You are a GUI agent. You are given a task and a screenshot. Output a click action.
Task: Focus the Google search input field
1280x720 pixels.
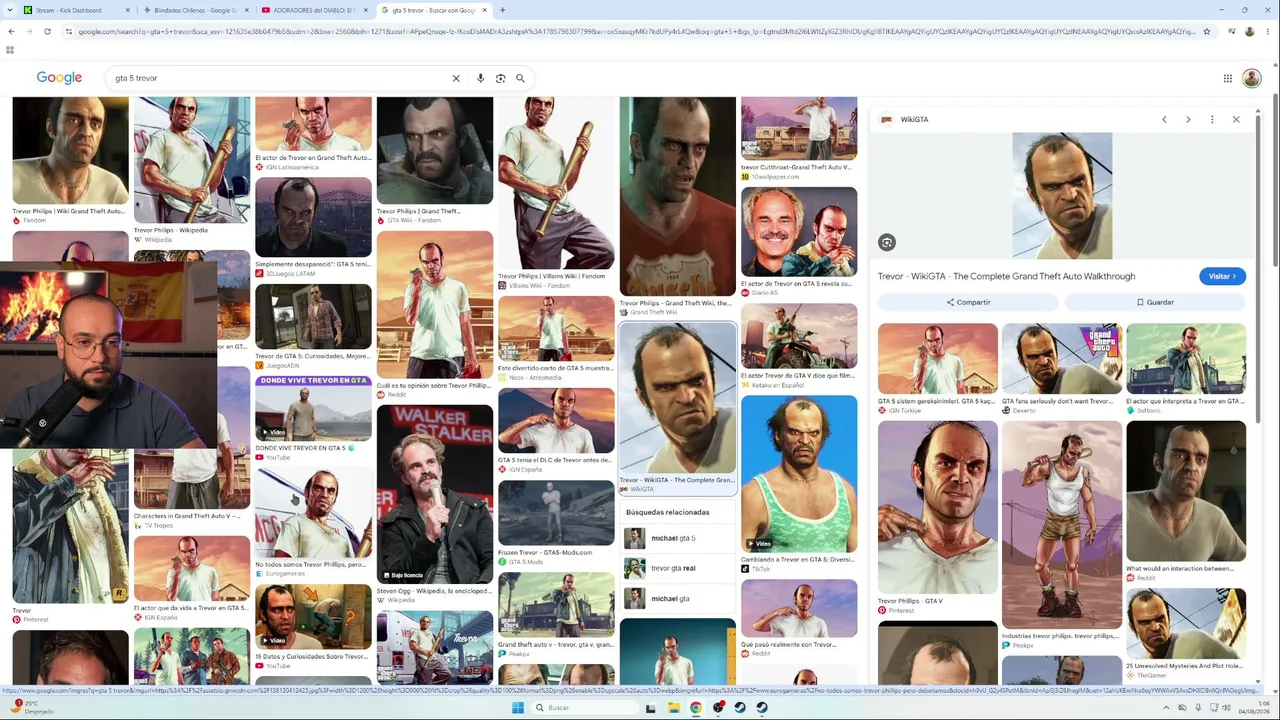280,78
